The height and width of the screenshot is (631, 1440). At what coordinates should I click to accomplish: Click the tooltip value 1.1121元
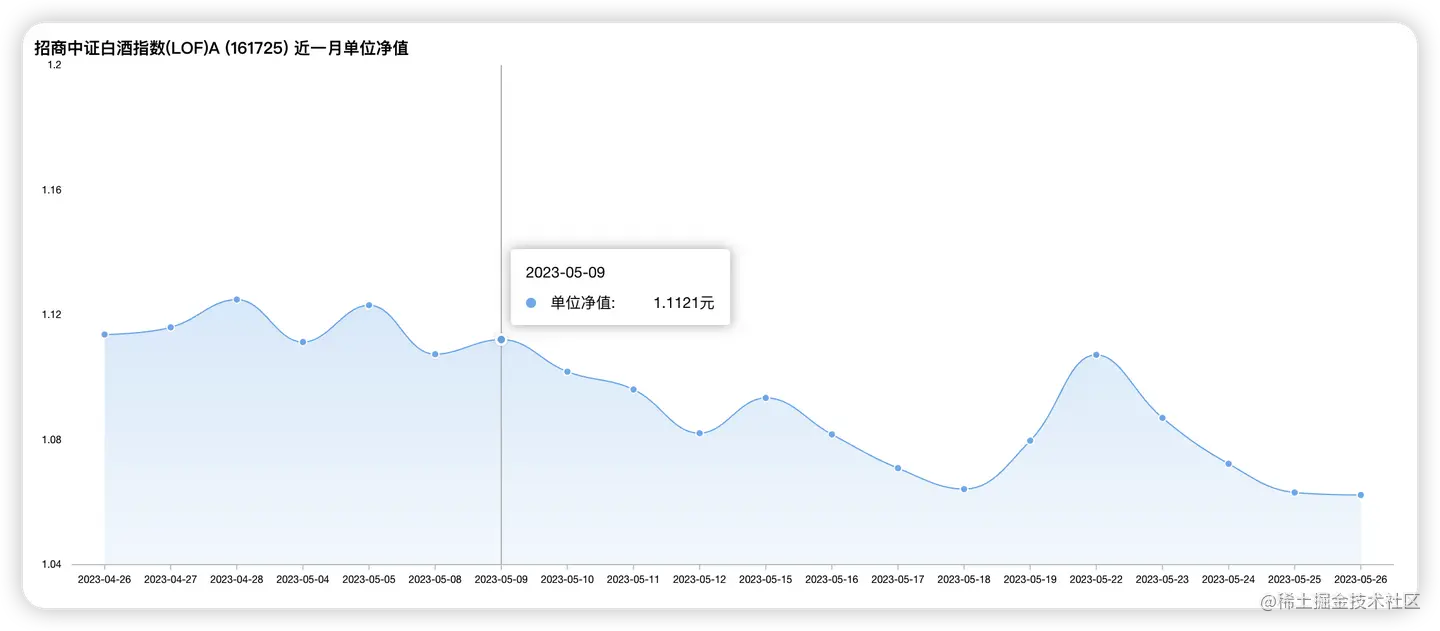684,303
